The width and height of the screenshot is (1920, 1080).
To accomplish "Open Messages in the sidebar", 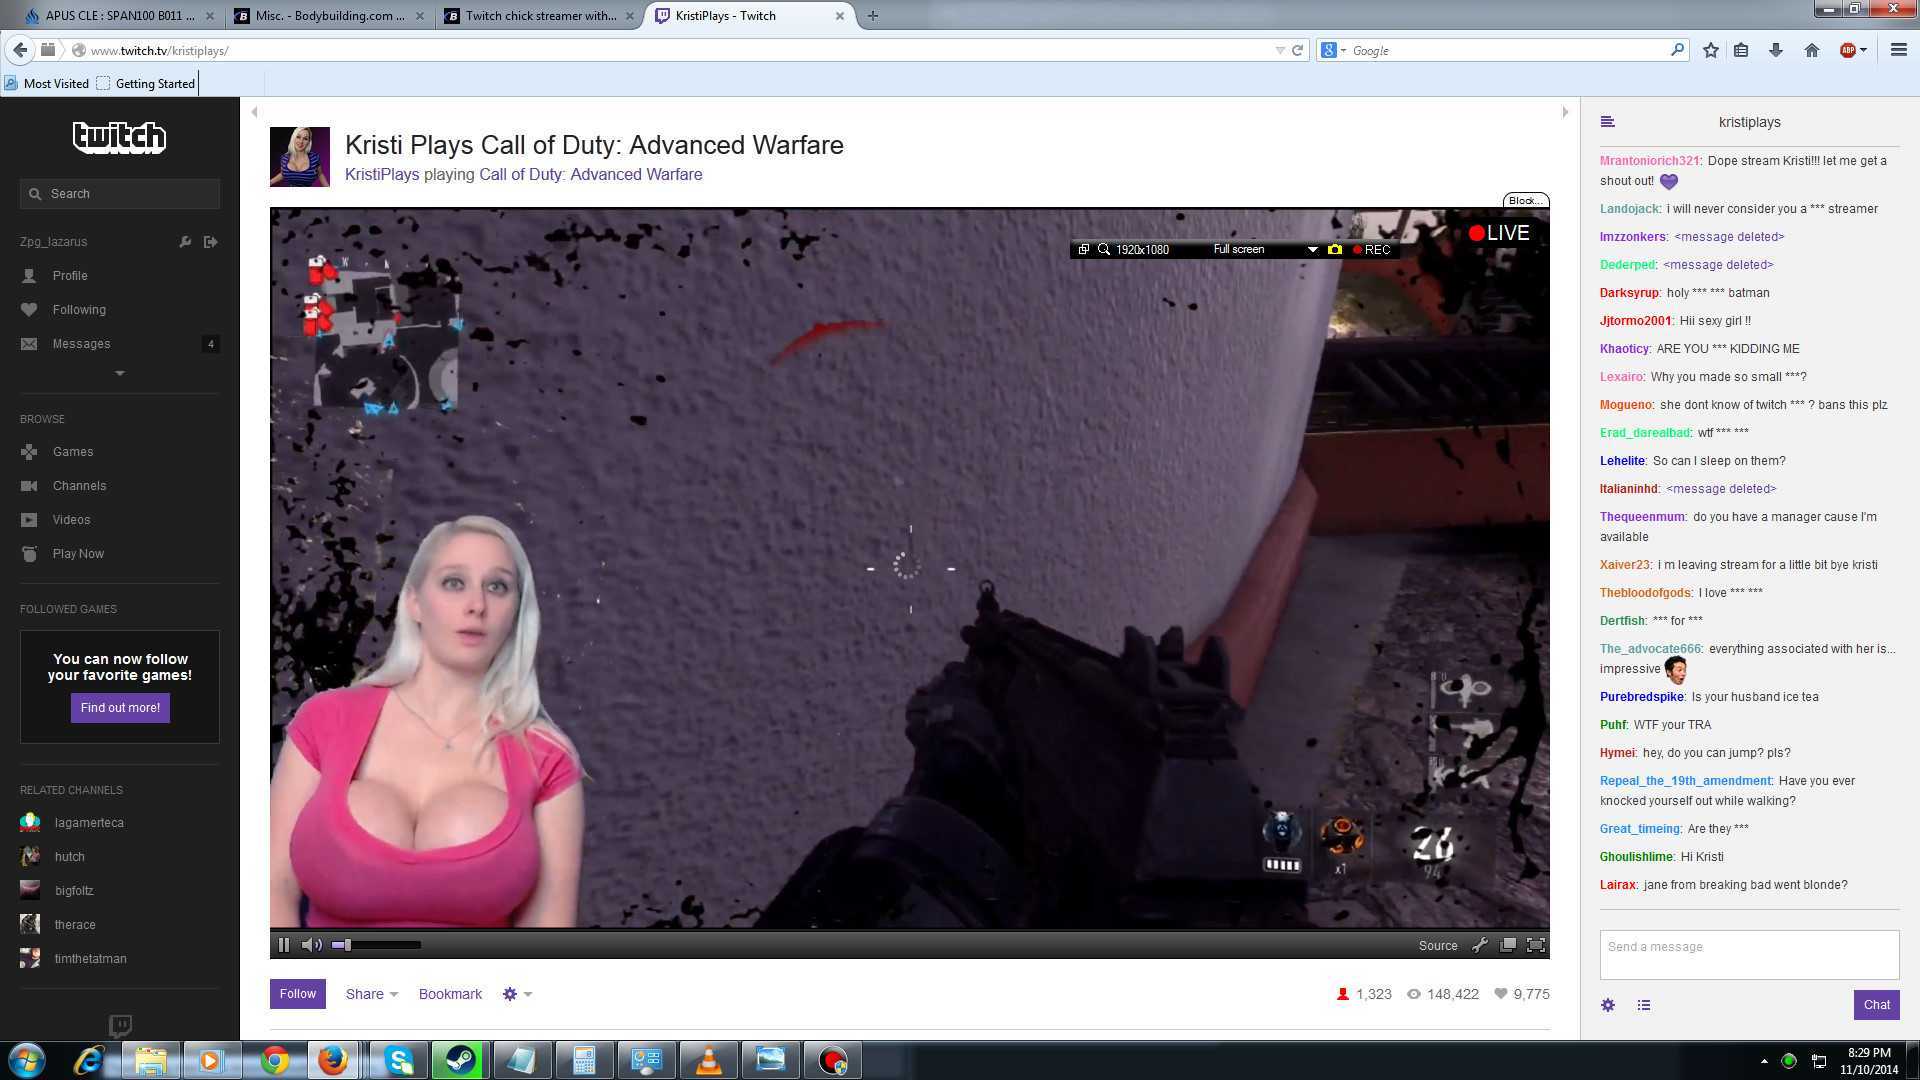I will pos(81,344).
